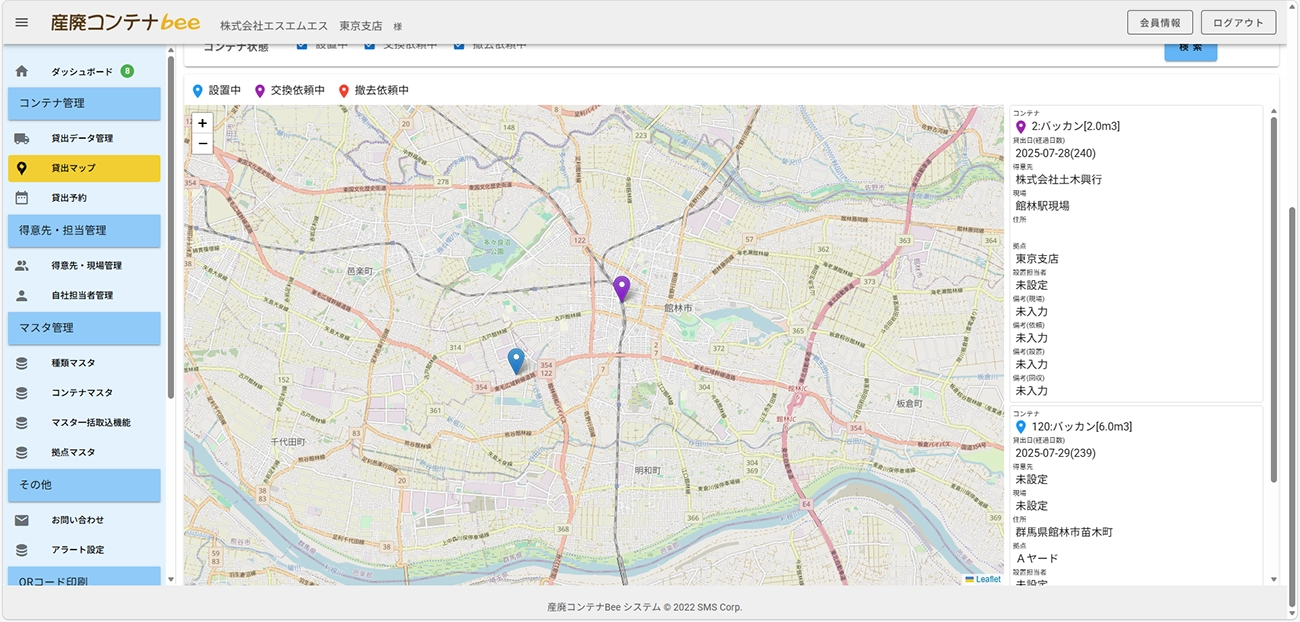The height and width of the screenshot is (622, 1300).
Task: Open the コンテナマスタ menu item
Action: pyautogui.click(x=82, y=393)
